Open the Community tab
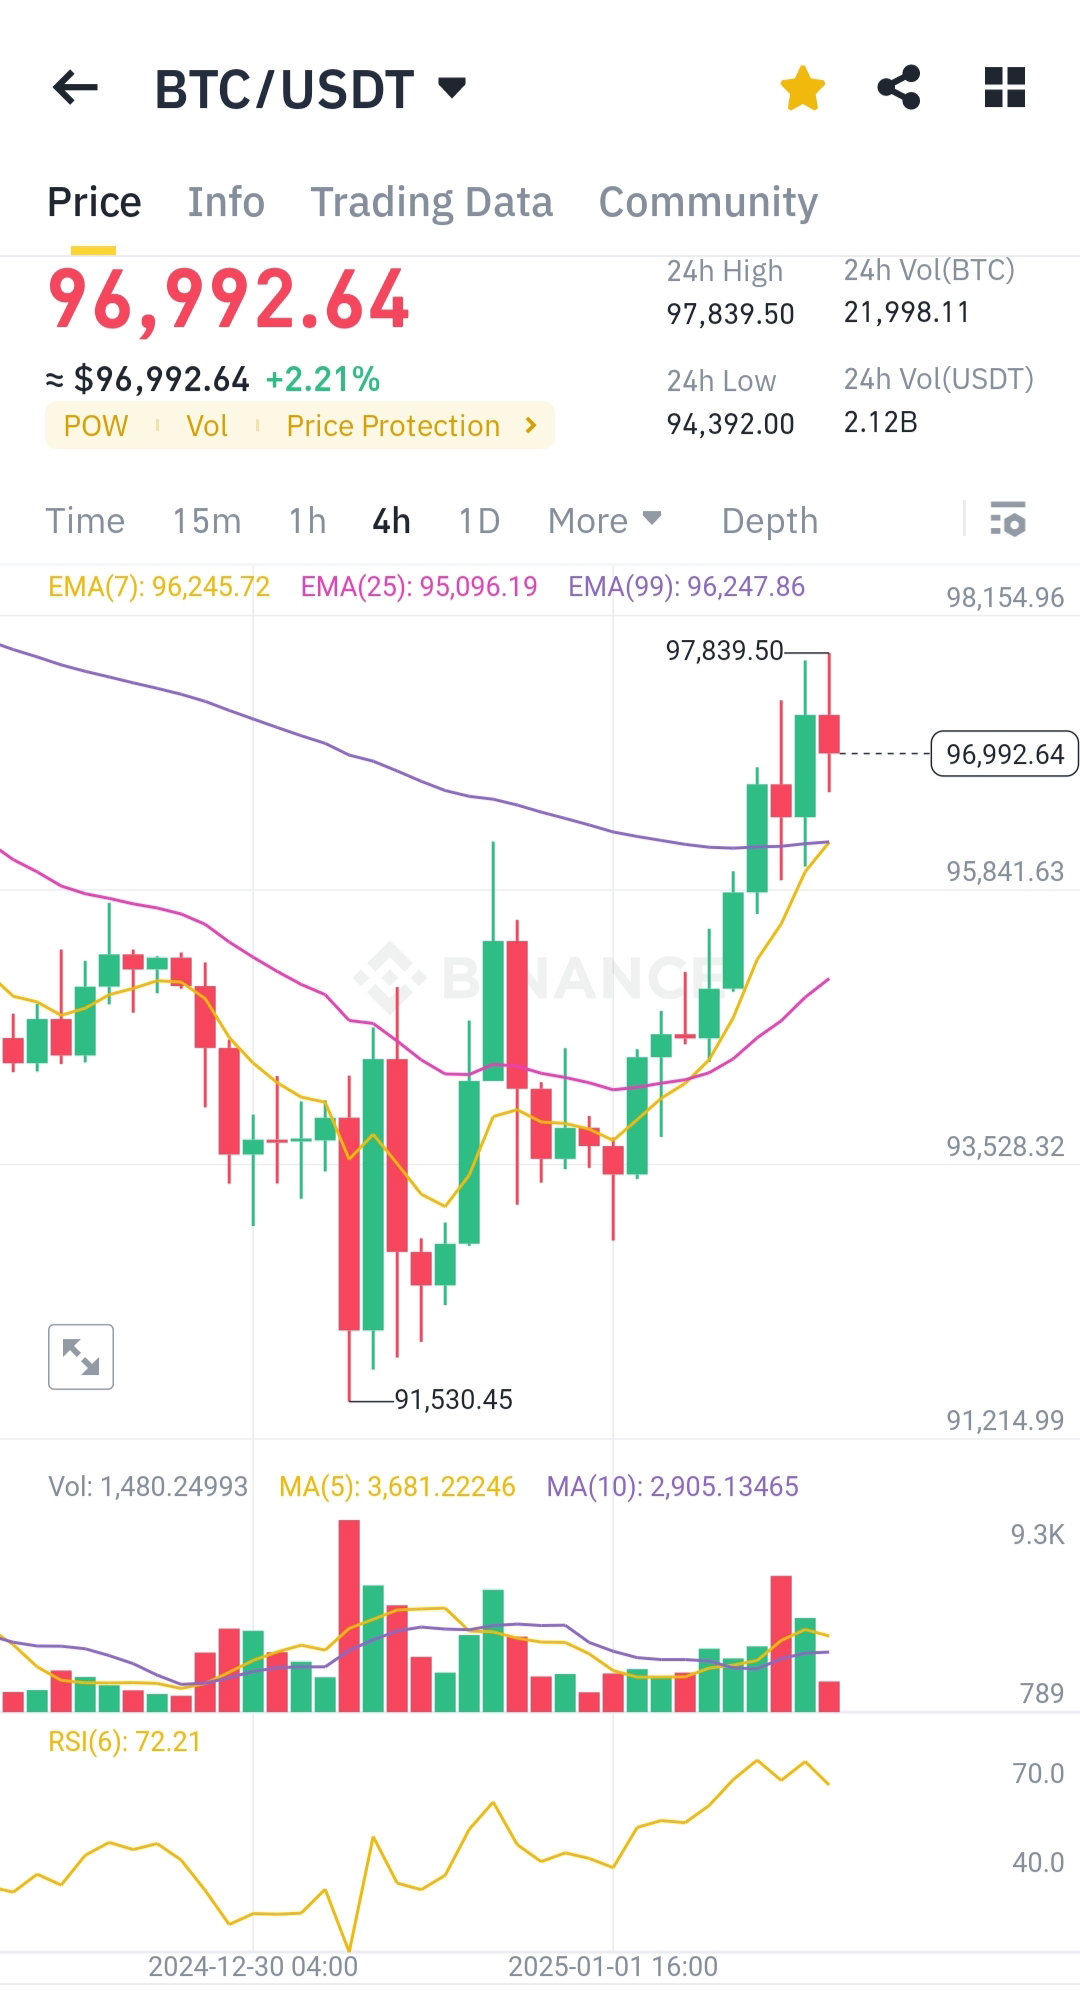 point(708,202)
